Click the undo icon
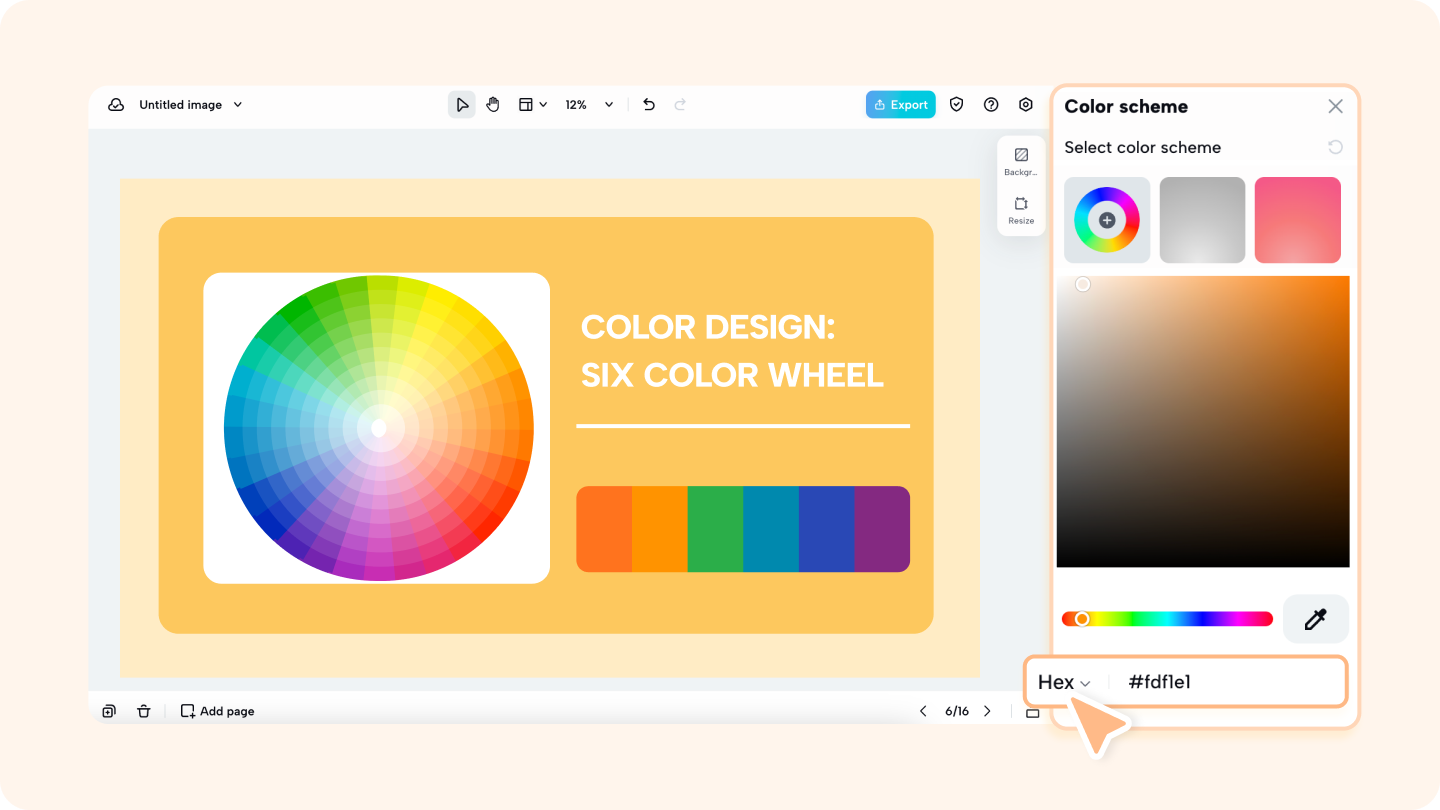This screenshot has height=810, width=1440. tap(648, 104)
